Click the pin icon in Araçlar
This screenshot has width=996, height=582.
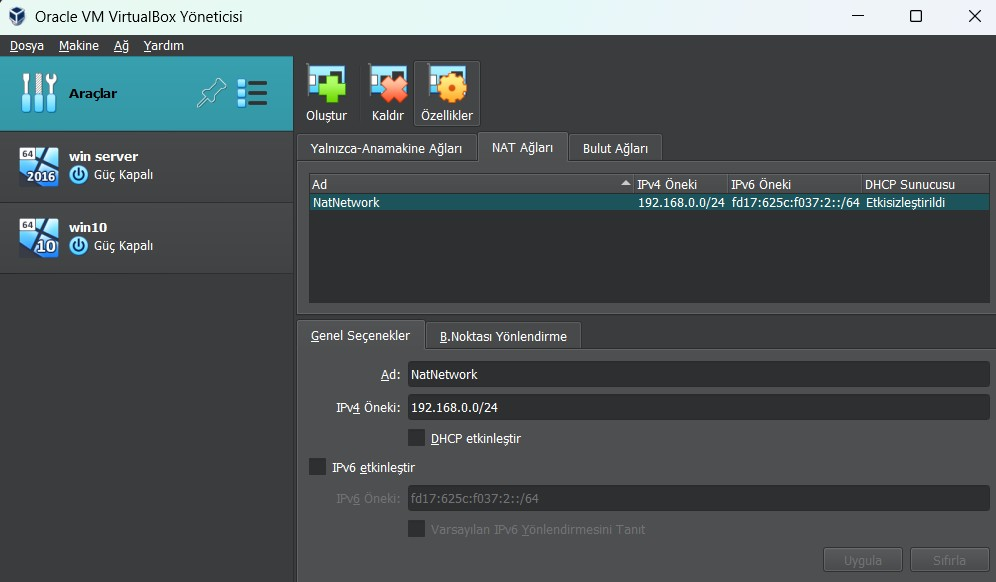[211, 93]
